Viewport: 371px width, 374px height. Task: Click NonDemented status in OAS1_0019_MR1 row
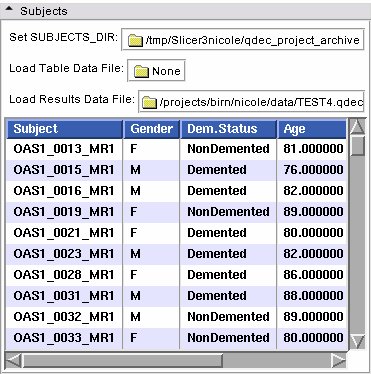pos(228,212)
